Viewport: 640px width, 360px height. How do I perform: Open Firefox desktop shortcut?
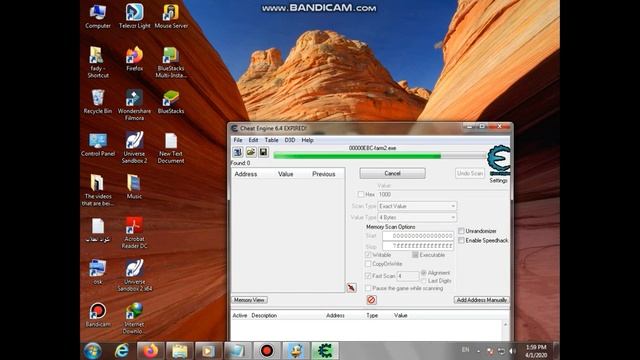[134, 60]
